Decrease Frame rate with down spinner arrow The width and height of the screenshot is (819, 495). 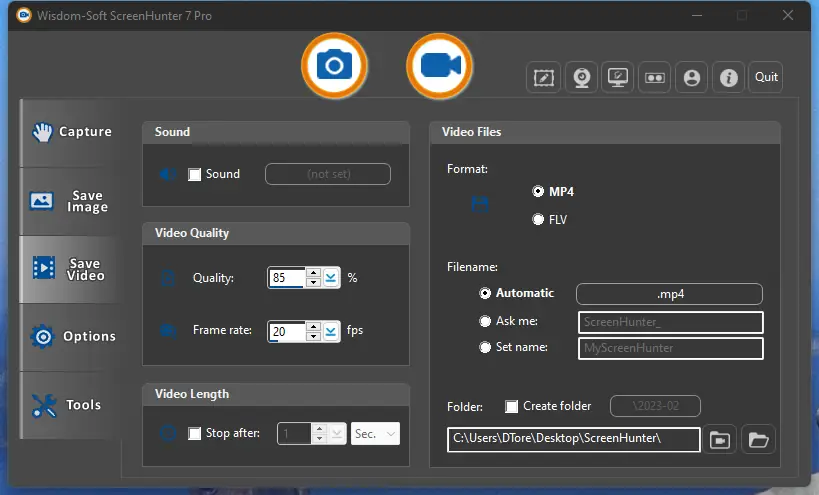pos(313,336)
